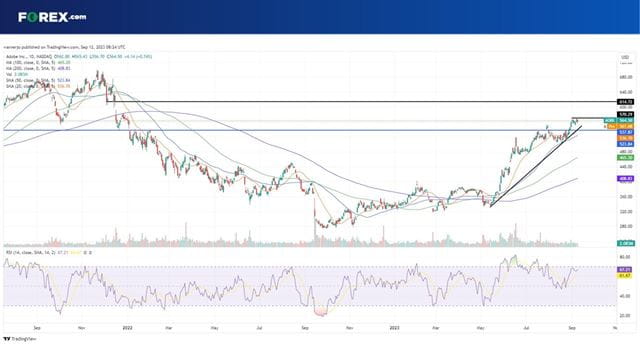Click the purple 408.83 moving average label
This screenshot has height=360, width=640.
click(x=625, y=178)
